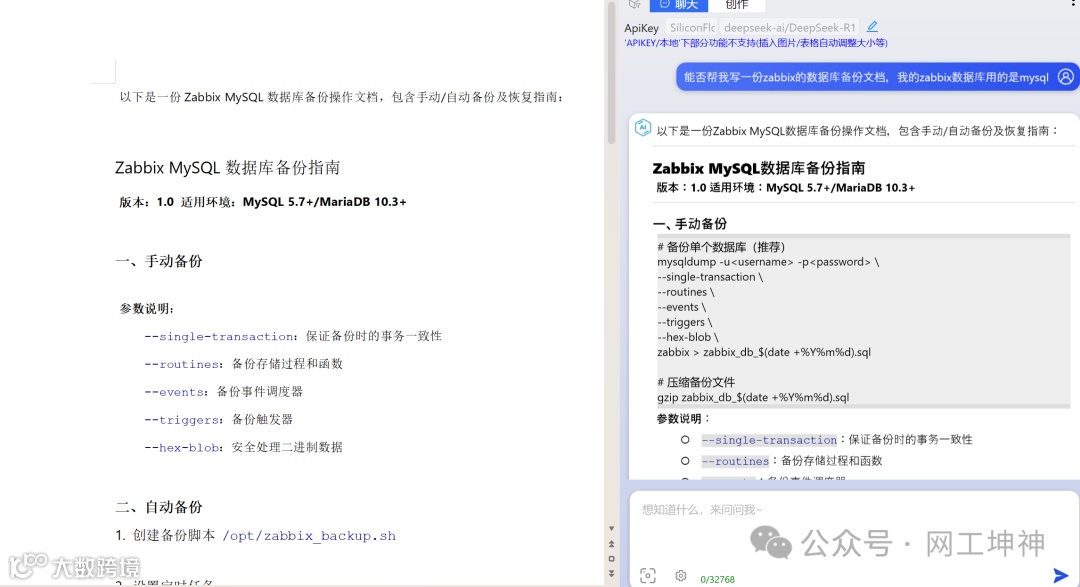
Task: Open the APIKEY limitations notice link
Action: [x=756, y=43]
